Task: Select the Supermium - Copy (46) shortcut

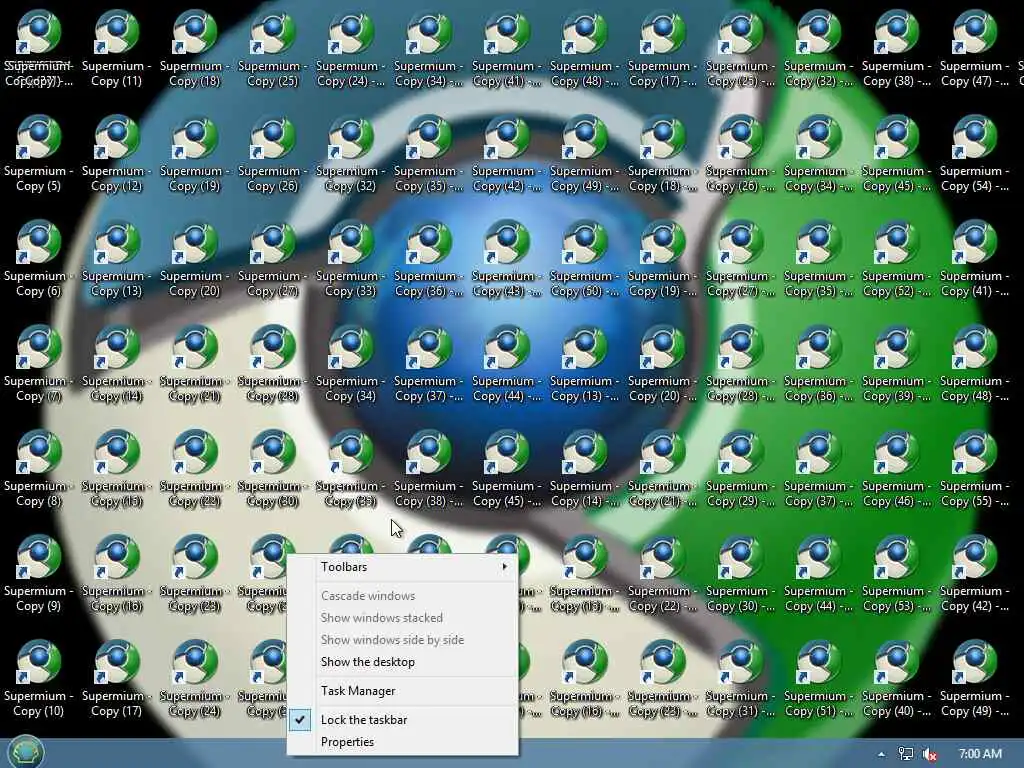Action: pos(896,470)
